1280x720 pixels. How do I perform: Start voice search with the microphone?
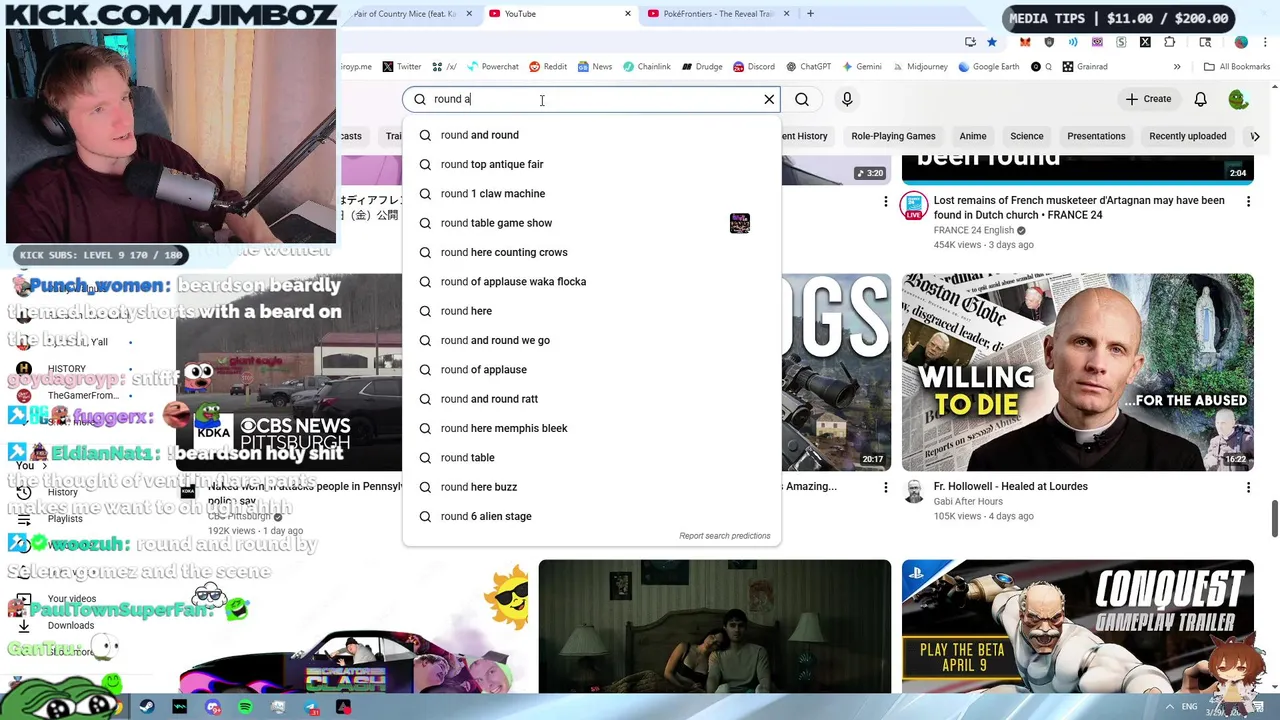(847, 99)
